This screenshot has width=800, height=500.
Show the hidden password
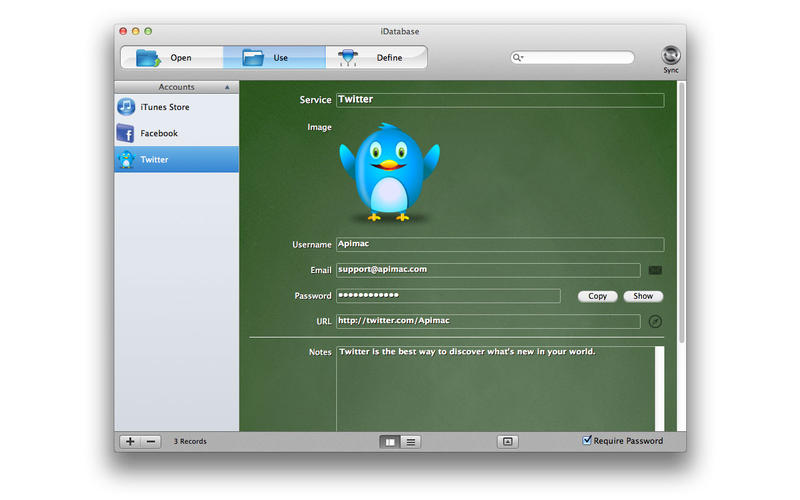643,296
